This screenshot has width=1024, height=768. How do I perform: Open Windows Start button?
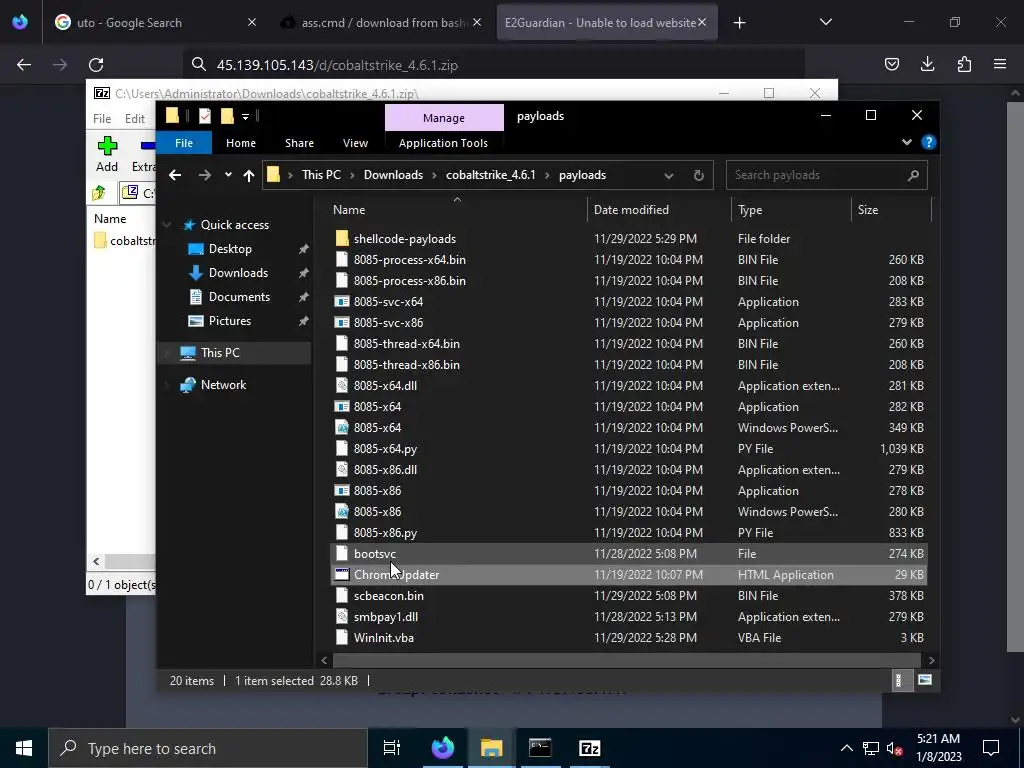tap(24, 748)
